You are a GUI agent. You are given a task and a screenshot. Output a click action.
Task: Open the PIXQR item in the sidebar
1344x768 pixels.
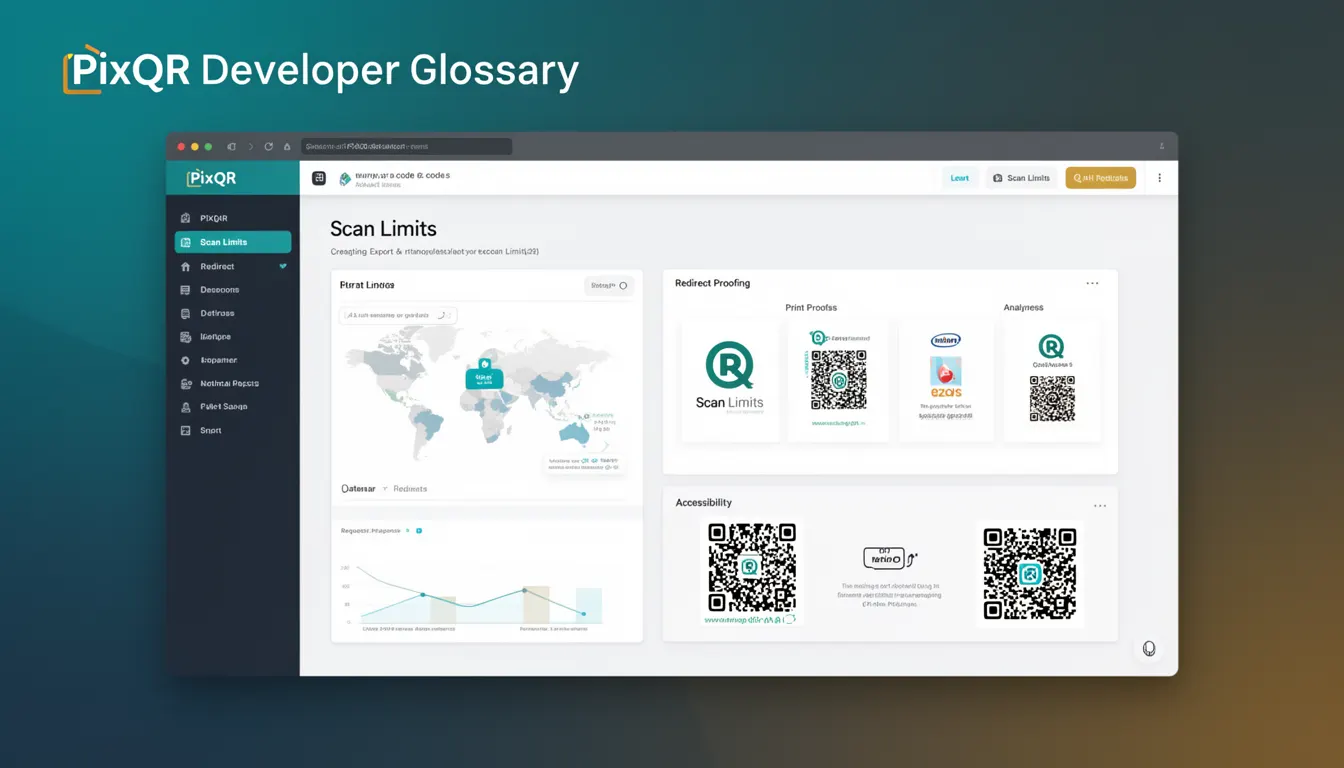(233, 218)
